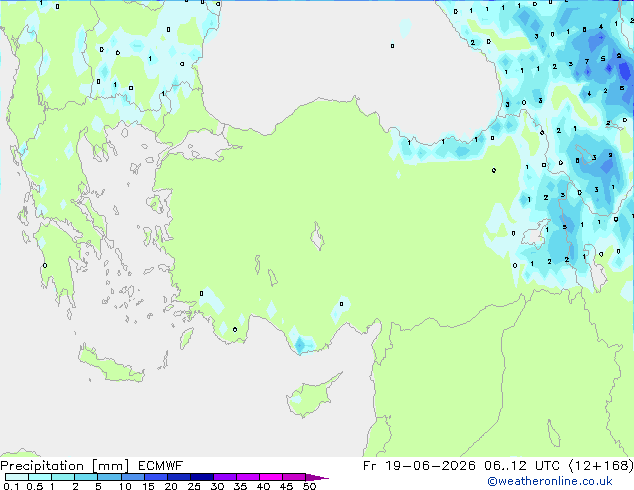Click the 35–40 mm violet legend swatch
The height and width of the screenshot is (490, 634).
(x=247, y=477)
